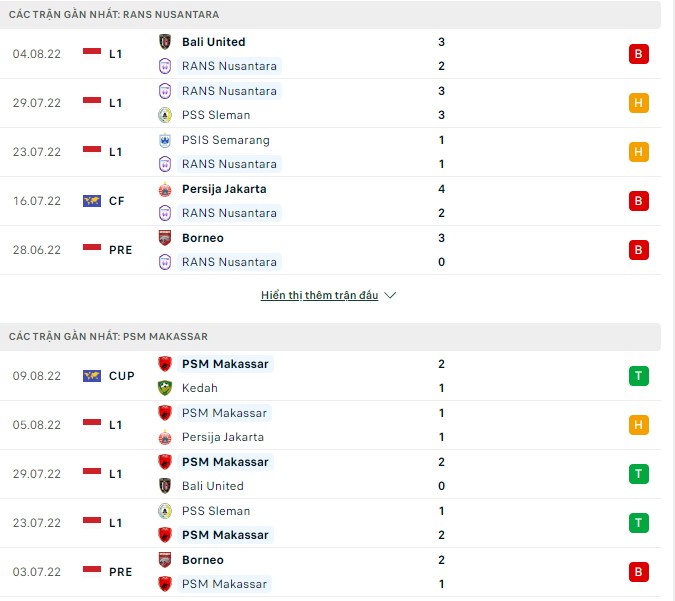
Task: Click the PSM Makassar crest on 09.08.22
Action: 165,364
